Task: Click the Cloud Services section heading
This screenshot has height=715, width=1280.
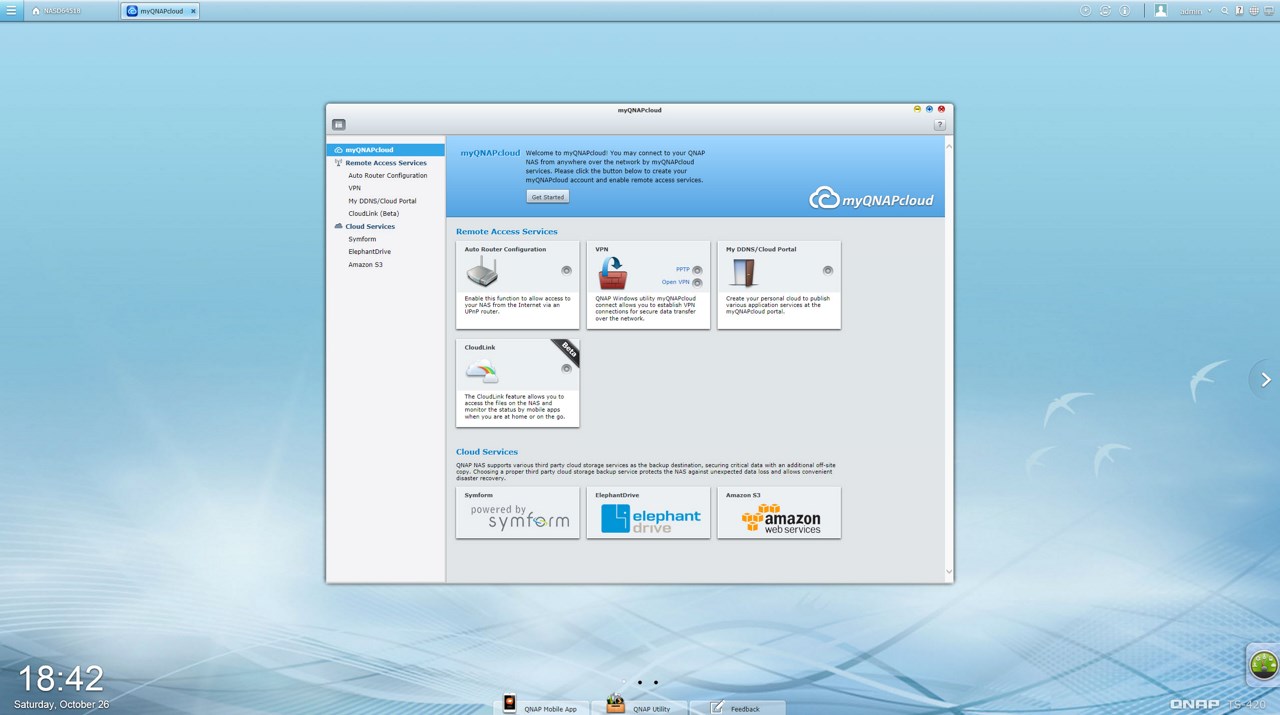Action: point(487,452)
